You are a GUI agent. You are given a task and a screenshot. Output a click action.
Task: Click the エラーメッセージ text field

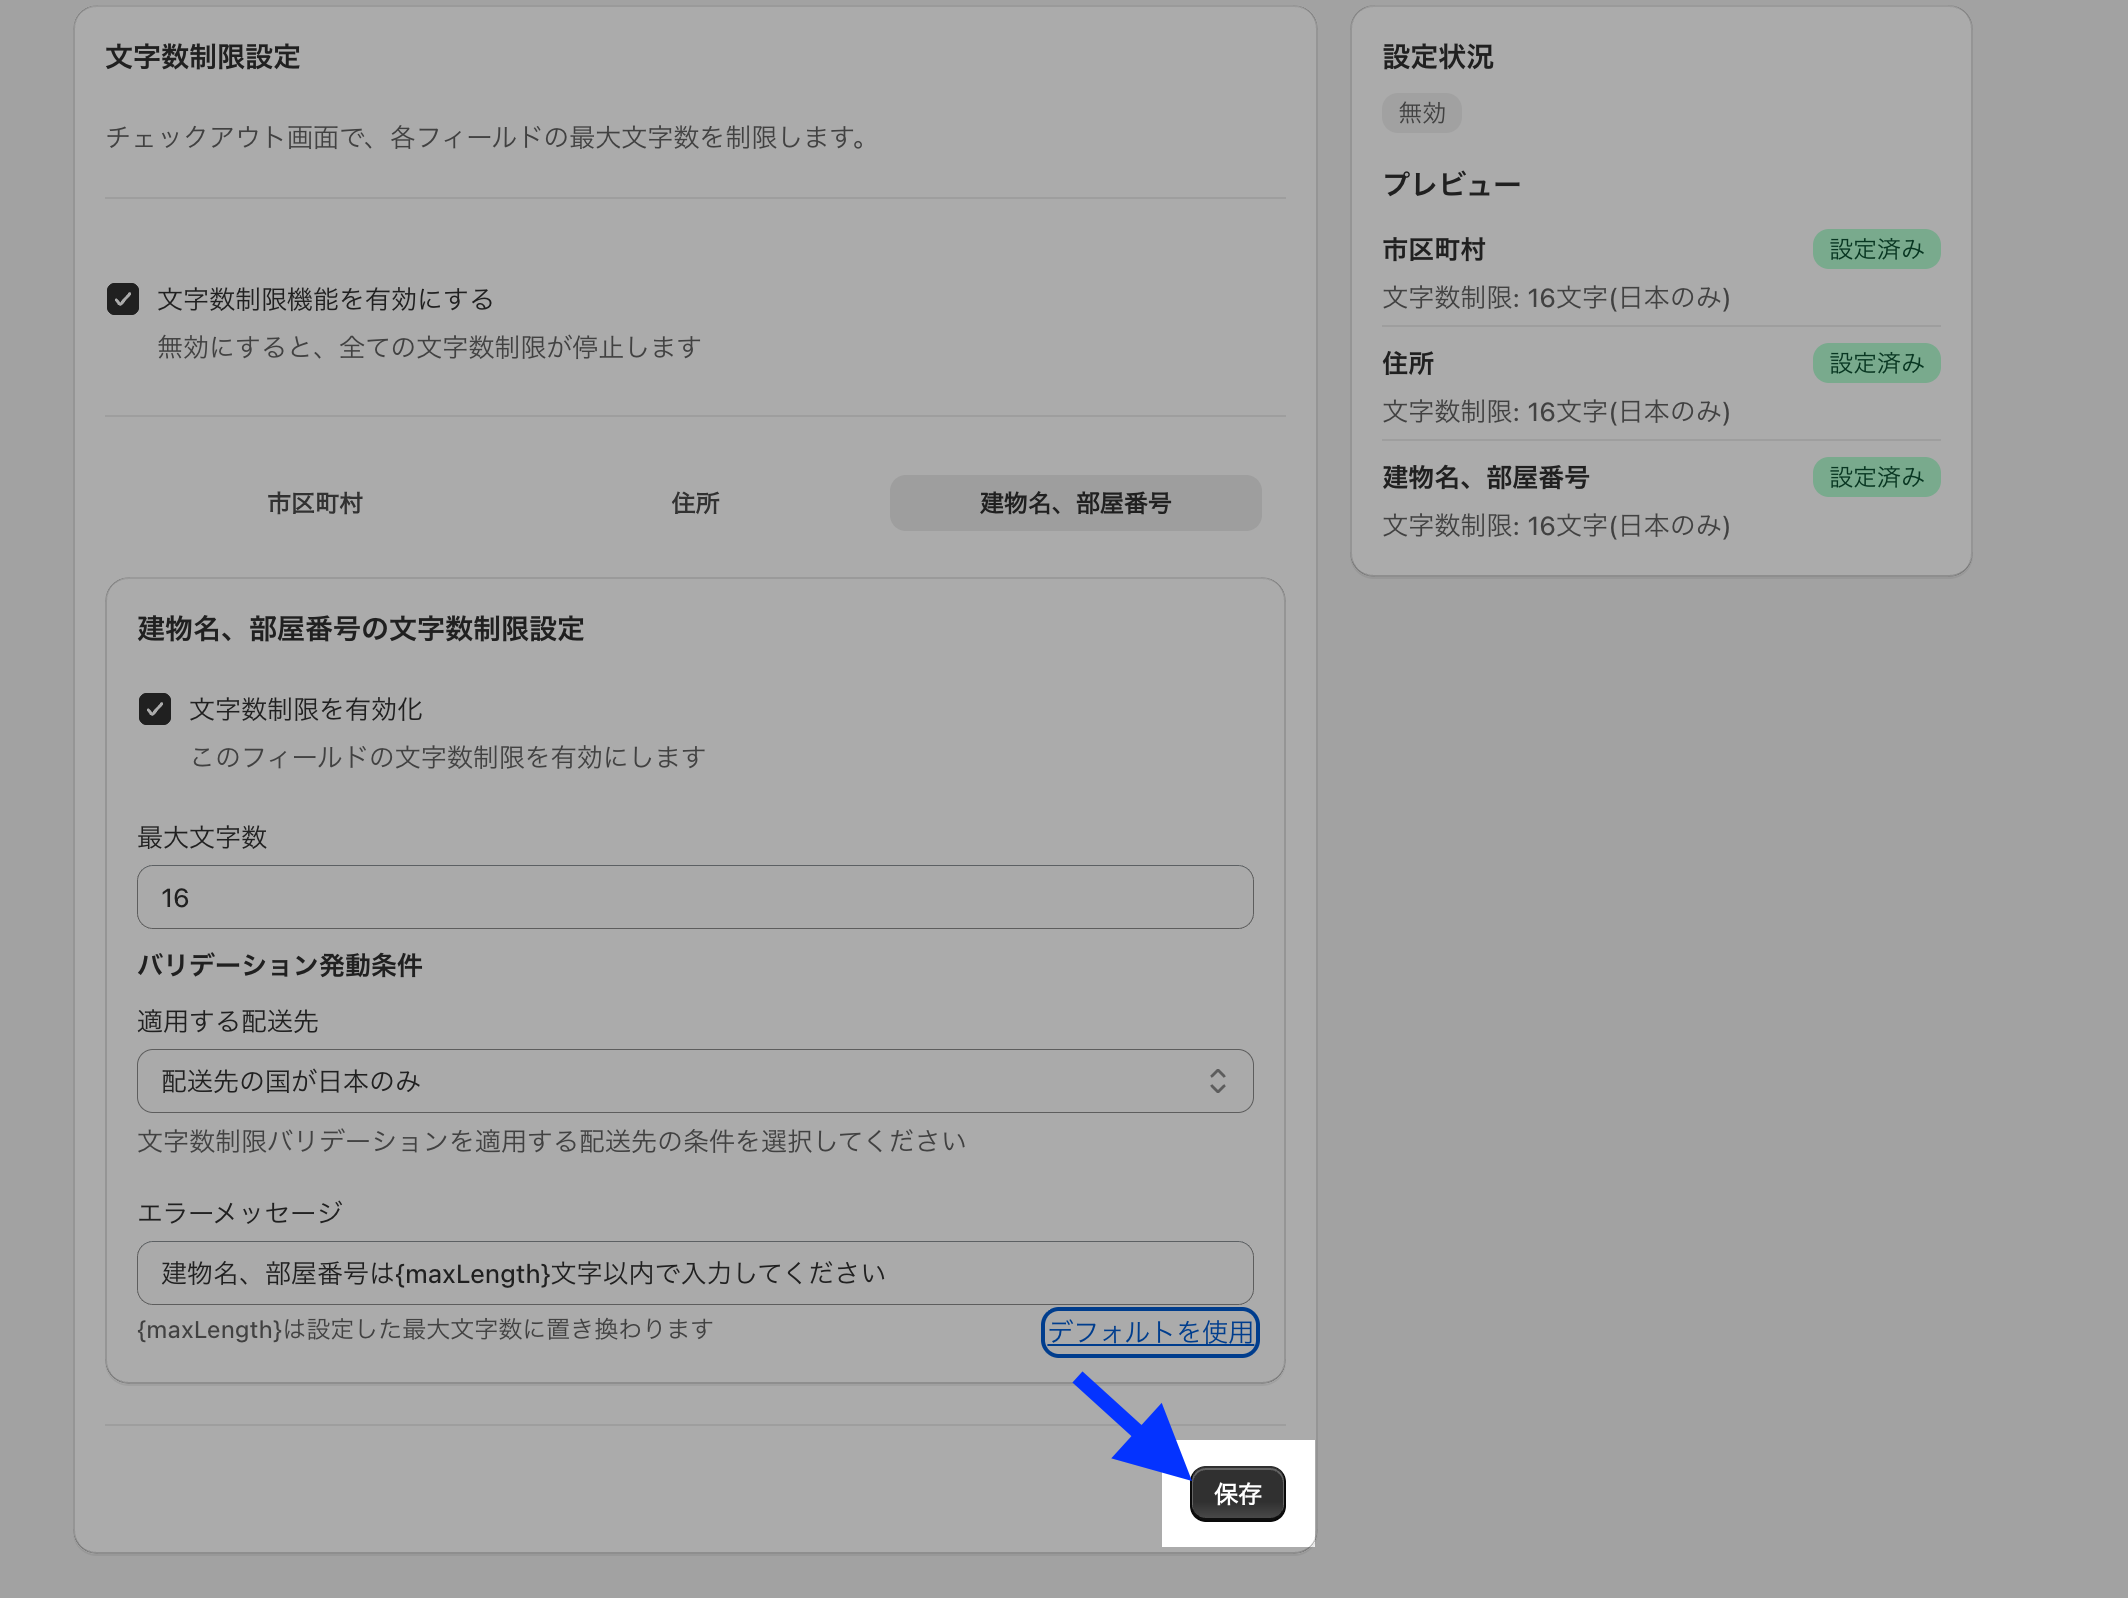(x=694, y=1273)
